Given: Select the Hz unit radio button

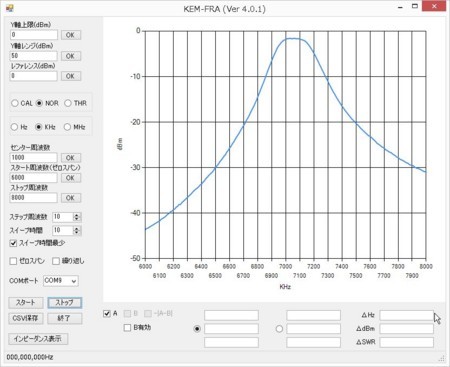Looking at the screenshot, I should [x=14, y=127].
